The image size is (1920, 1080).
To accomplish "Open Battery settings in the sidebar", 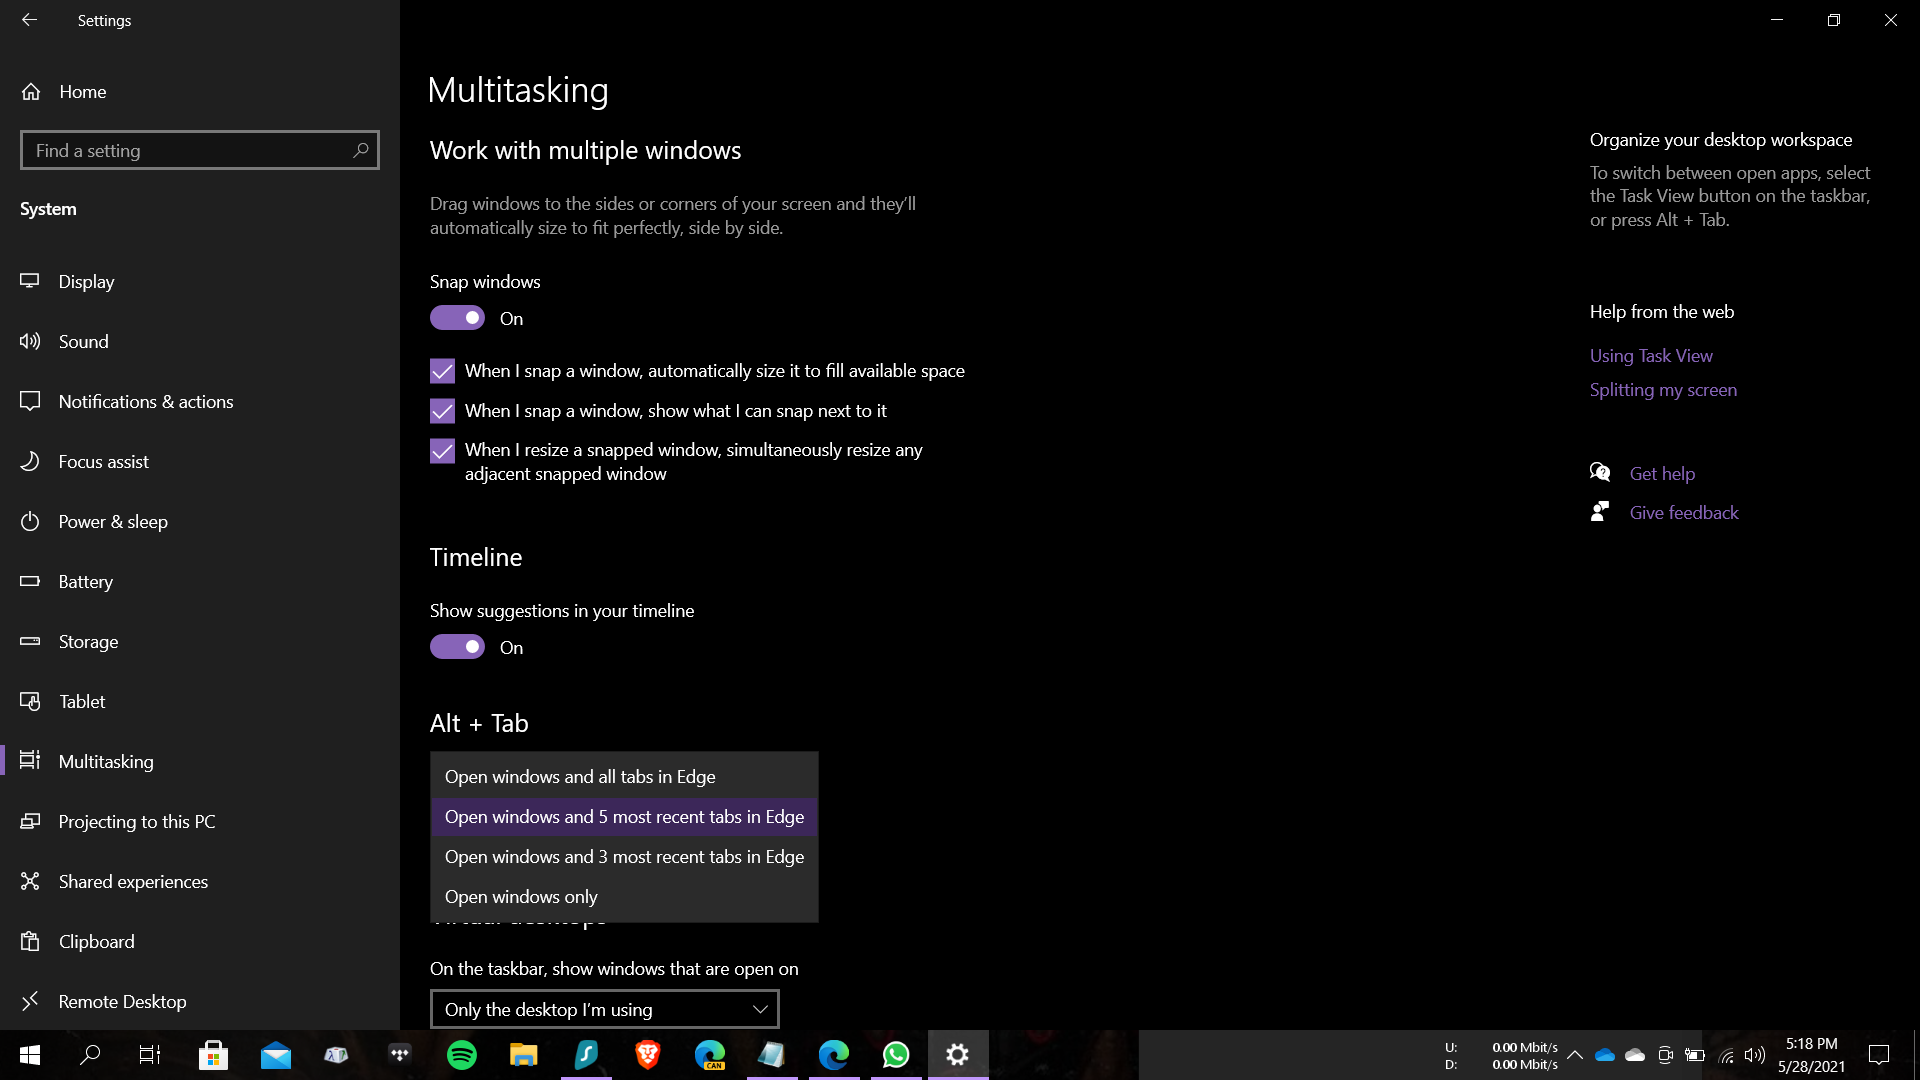I will 85,581.
